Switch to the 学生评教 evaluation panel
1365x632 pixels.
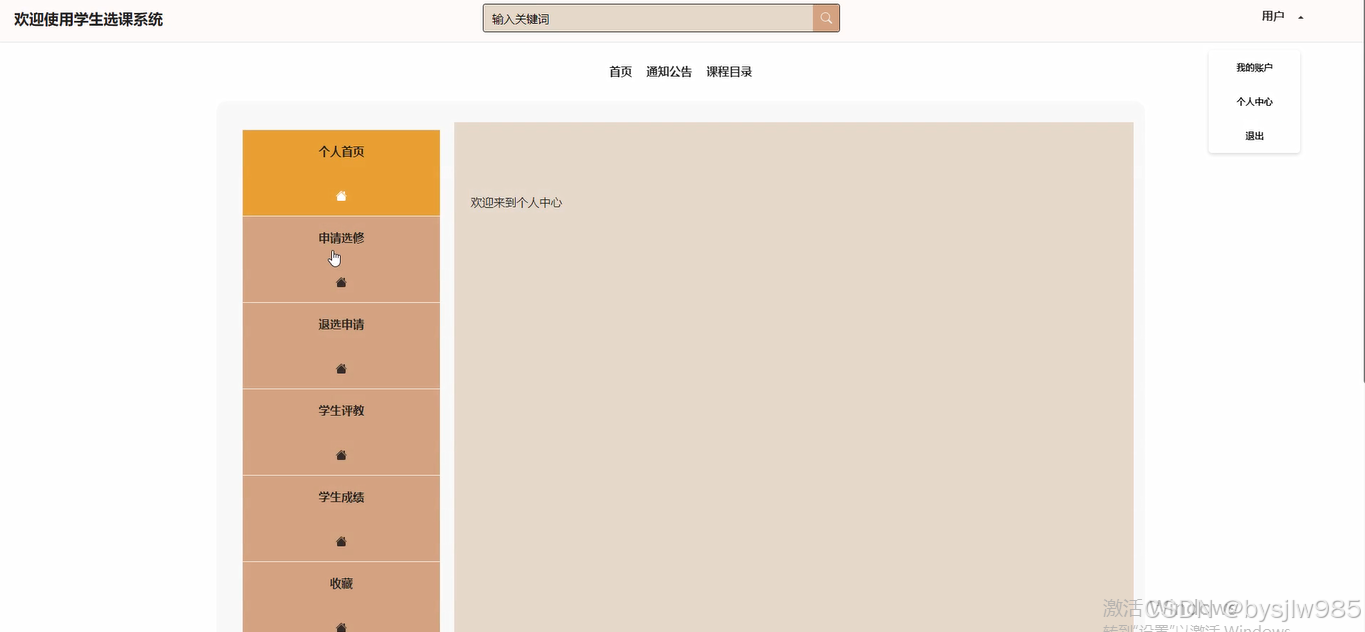[x=340, y=410]
